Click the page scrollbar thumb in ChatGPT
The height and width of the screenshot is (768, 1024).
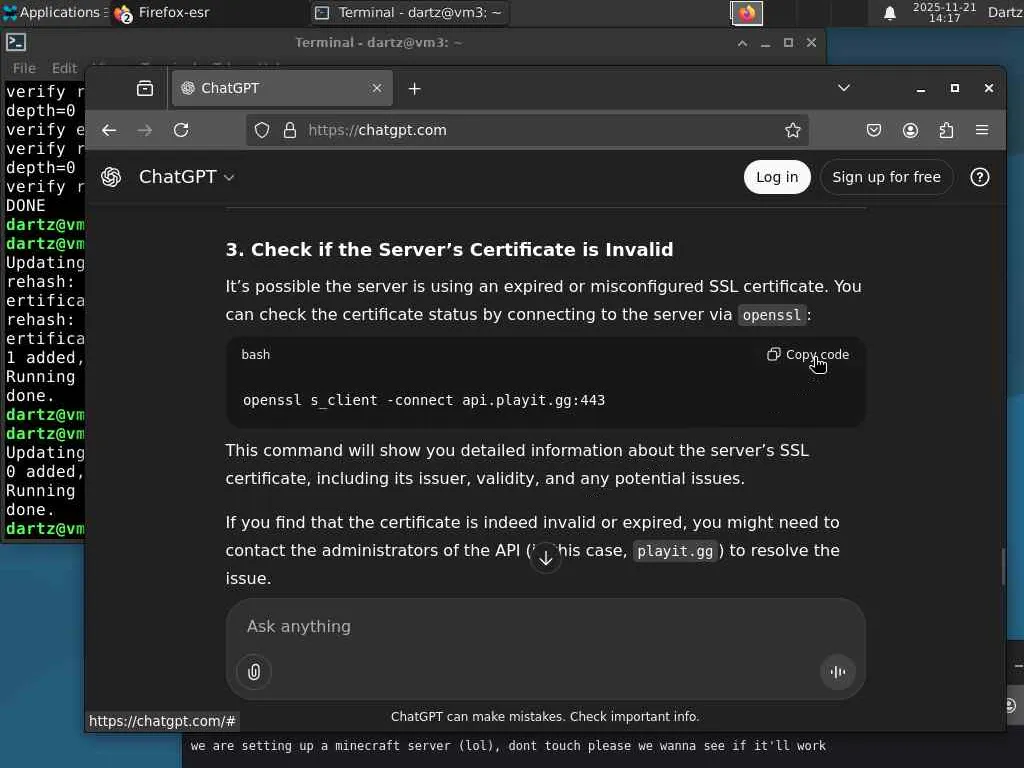click(x=1003, y=567)
